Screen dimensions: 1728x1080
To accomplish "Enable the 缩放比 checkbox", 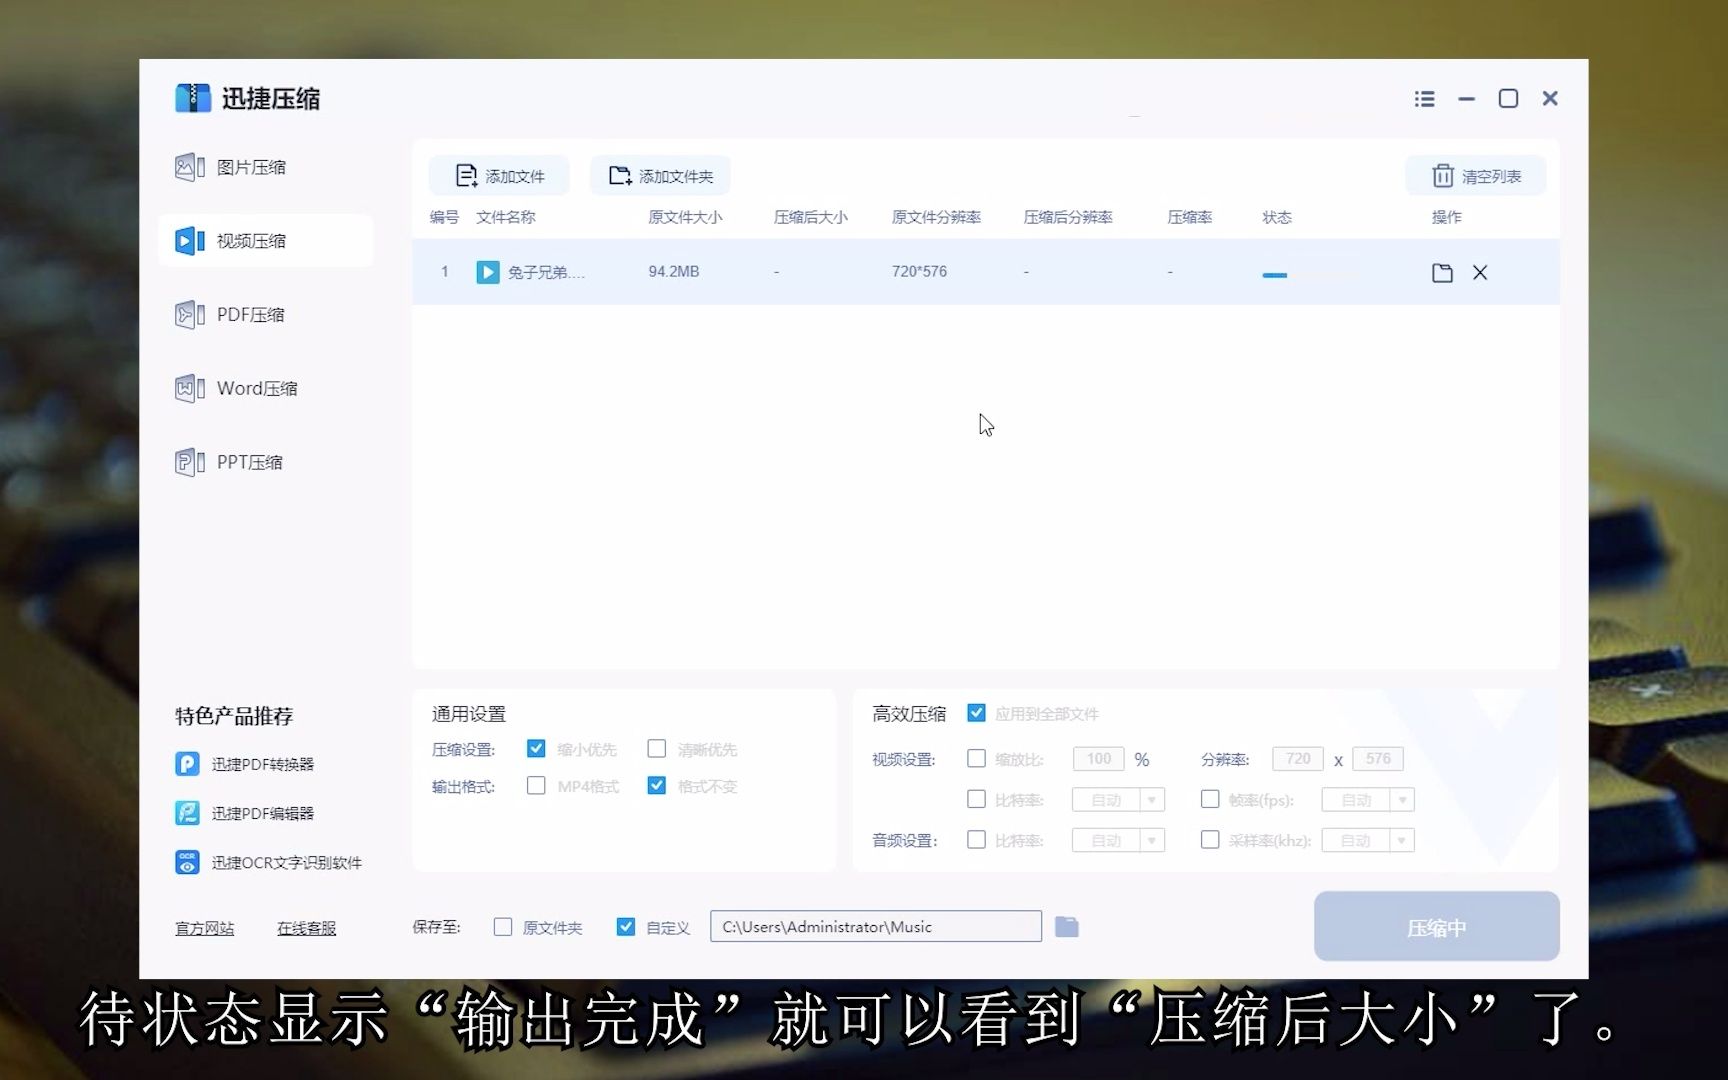I will click(x=977, y=759).
